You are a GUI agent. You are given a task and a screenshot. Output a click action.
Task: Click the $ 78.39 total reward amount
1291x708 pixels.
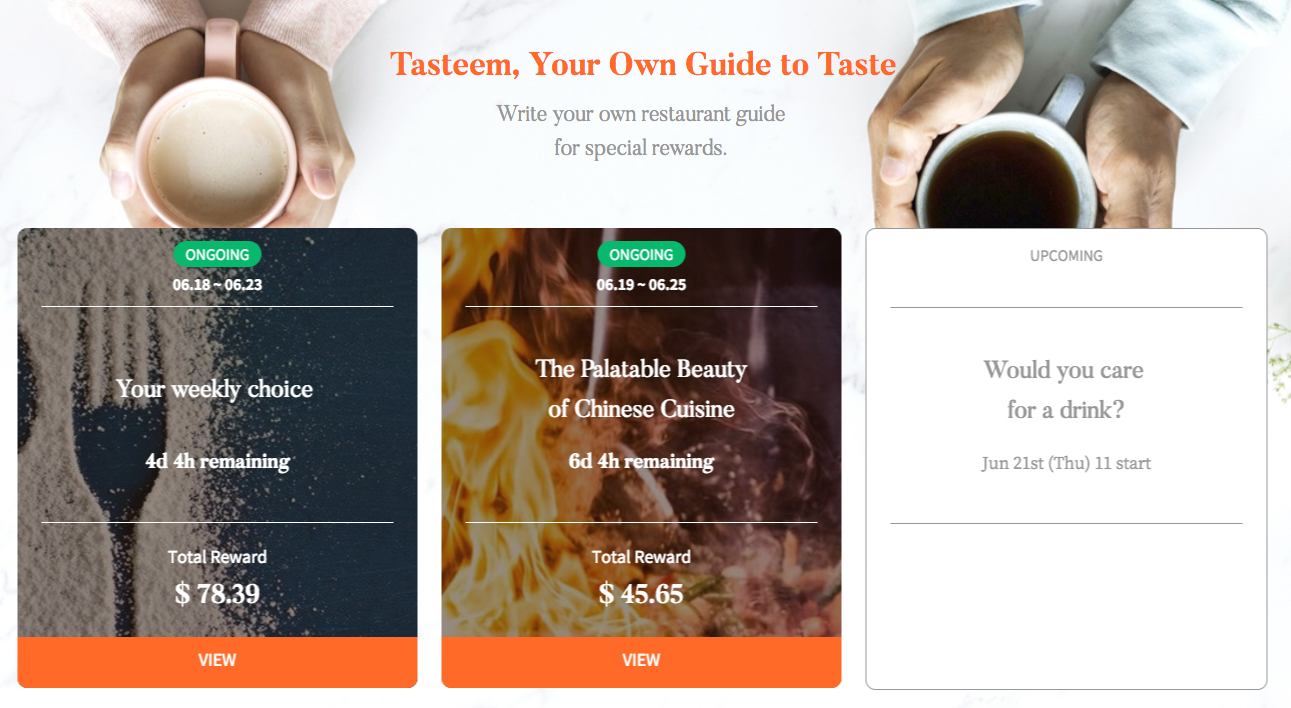pyautogui.click(x=217, y=594)
